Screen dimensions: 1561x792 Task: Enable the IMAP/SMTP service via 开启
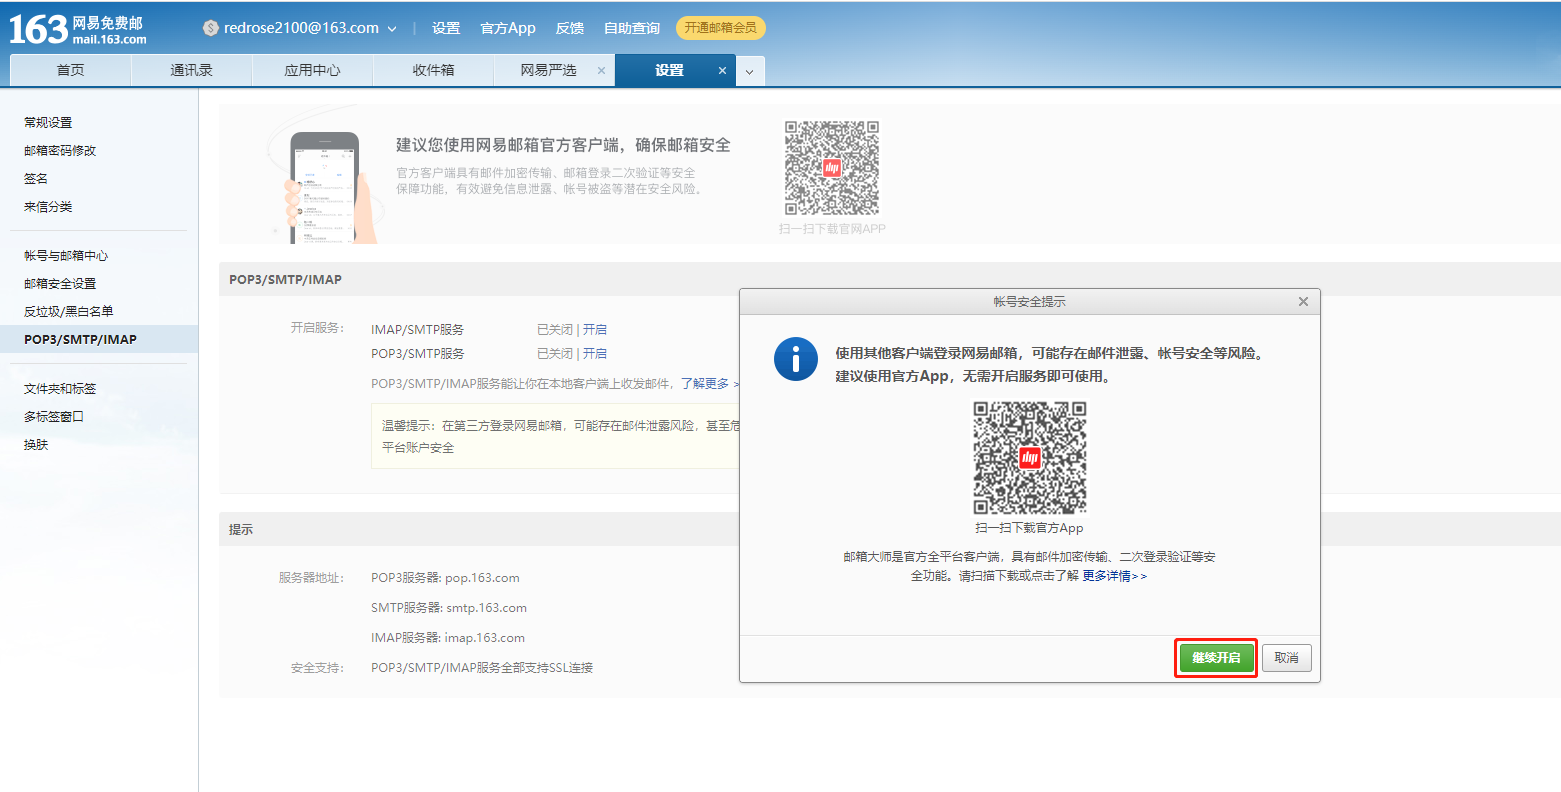597,329
